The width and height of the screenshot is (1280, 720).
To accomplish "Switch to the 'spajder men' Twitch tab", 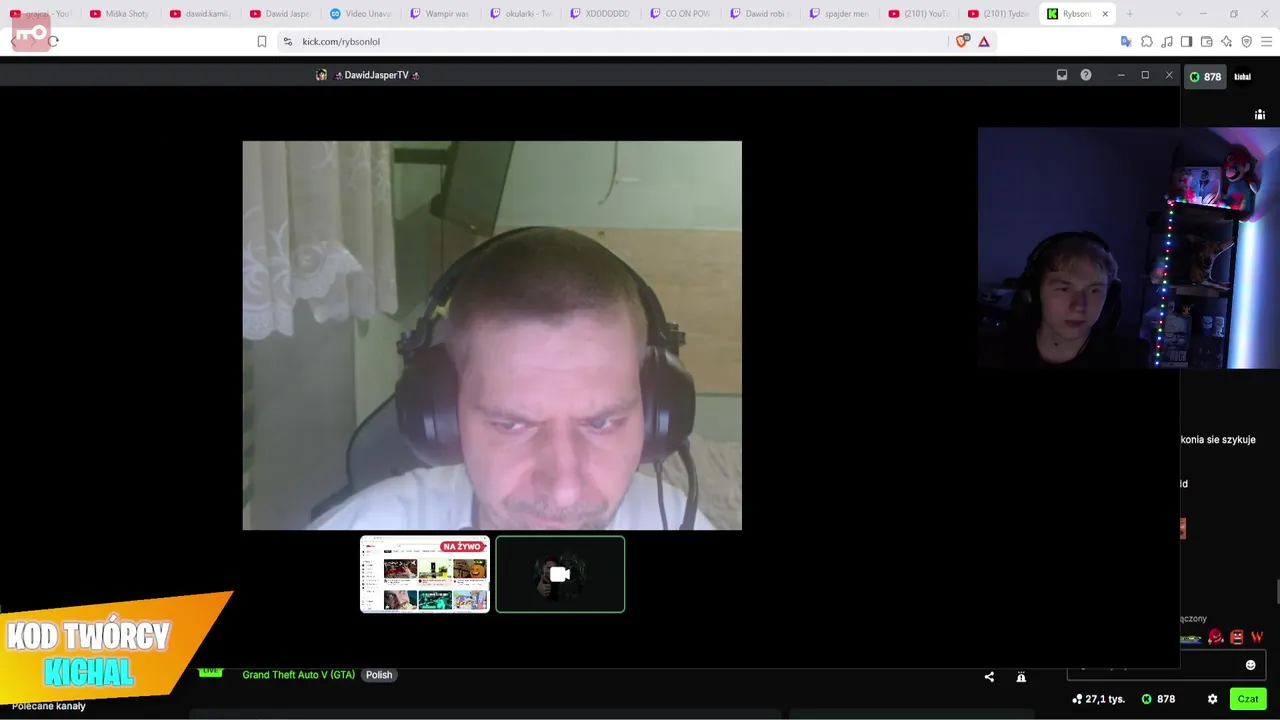I will 840,14.
